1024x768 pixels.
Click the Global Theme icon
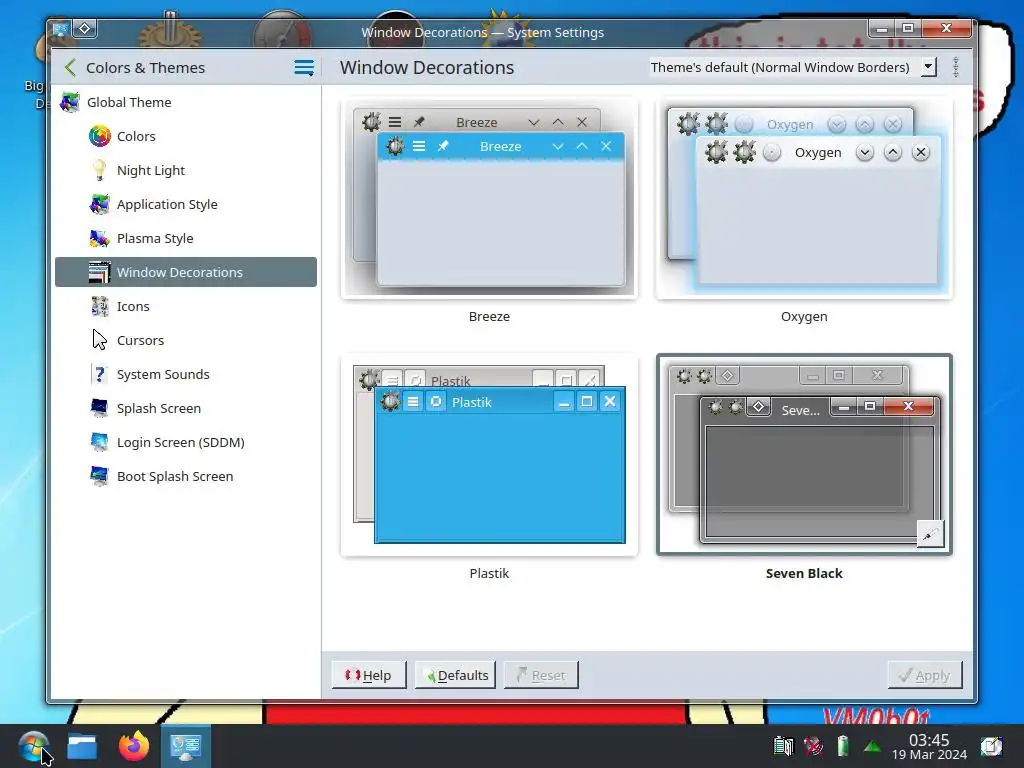[x=70, y=103]
